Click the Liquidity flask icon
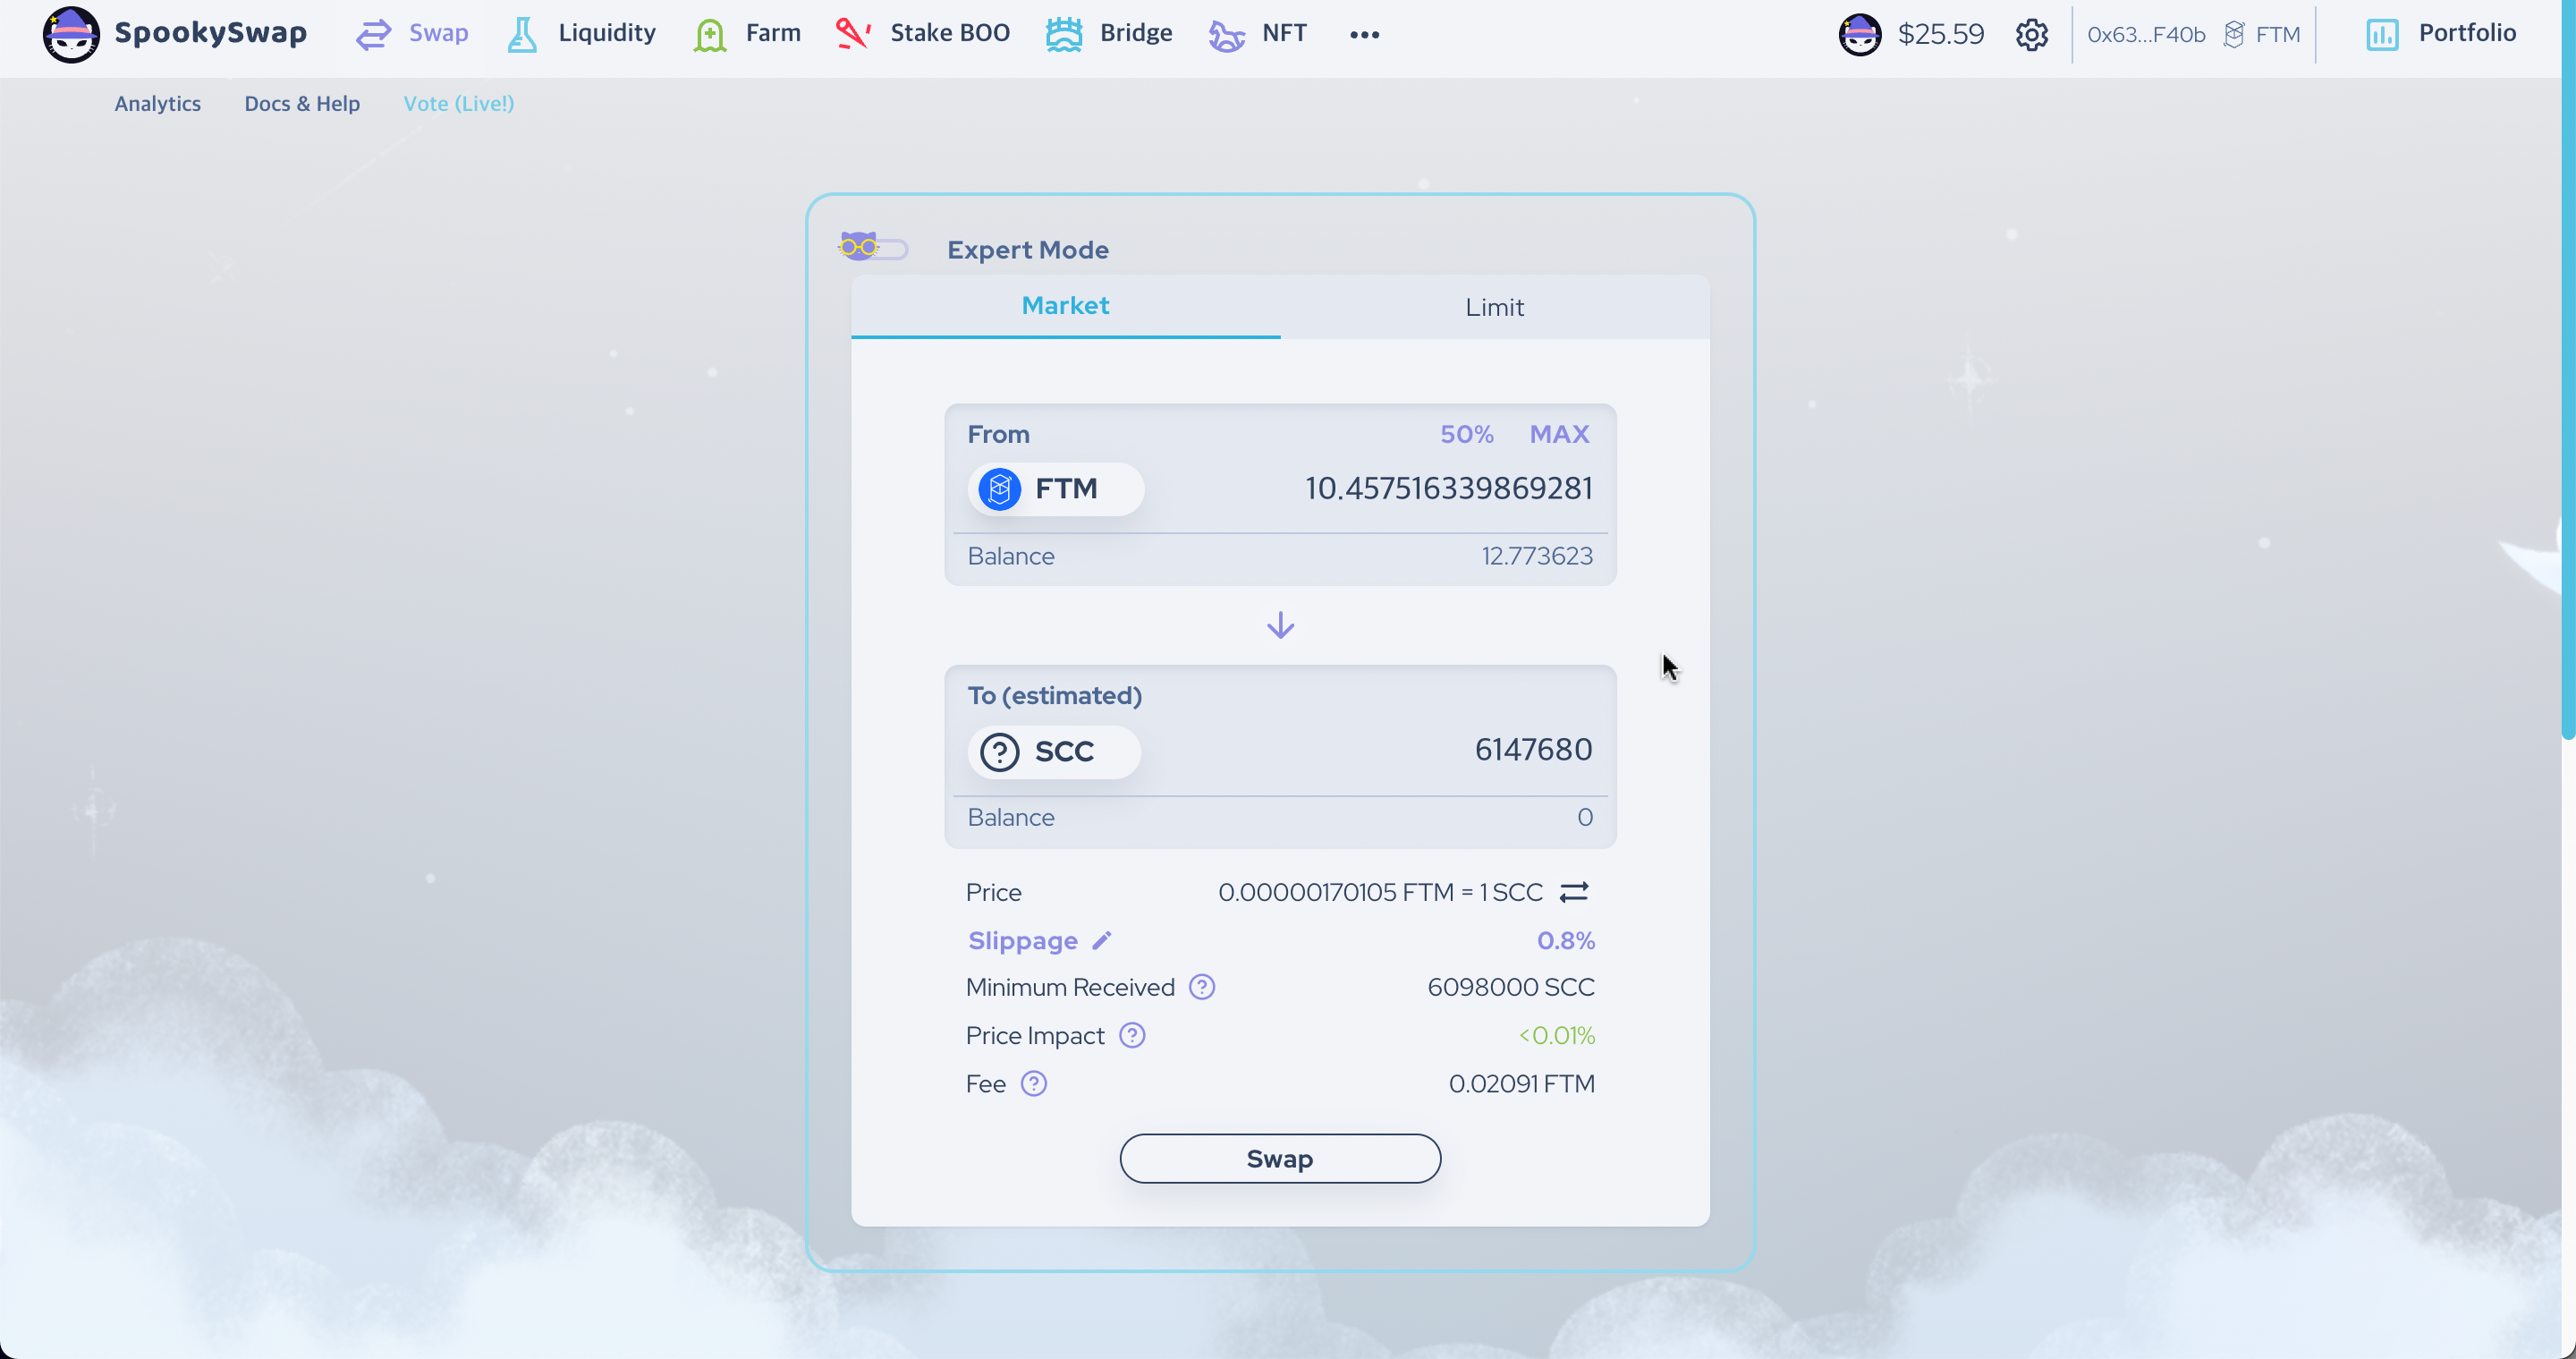The height and width of the screenshot is (1359, 2576). pyautogui.click(x=522, y=35)
